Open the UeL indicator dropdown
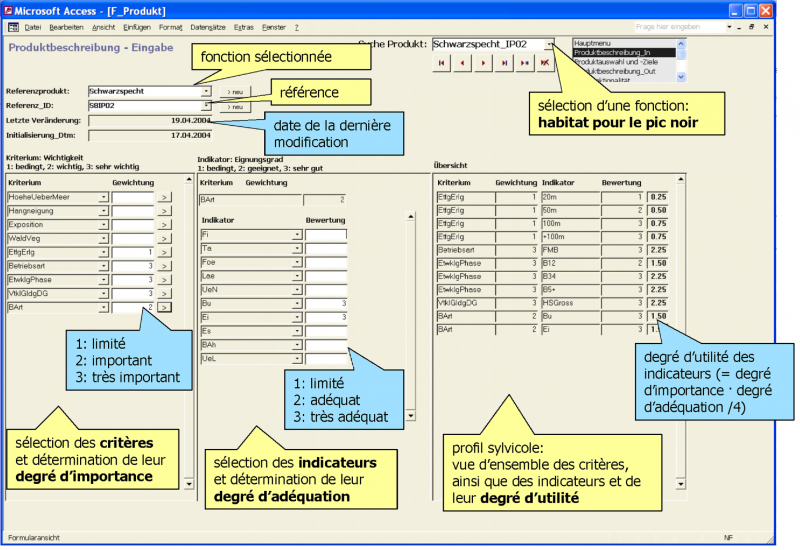Screen dimensions: 800x550 297,359
